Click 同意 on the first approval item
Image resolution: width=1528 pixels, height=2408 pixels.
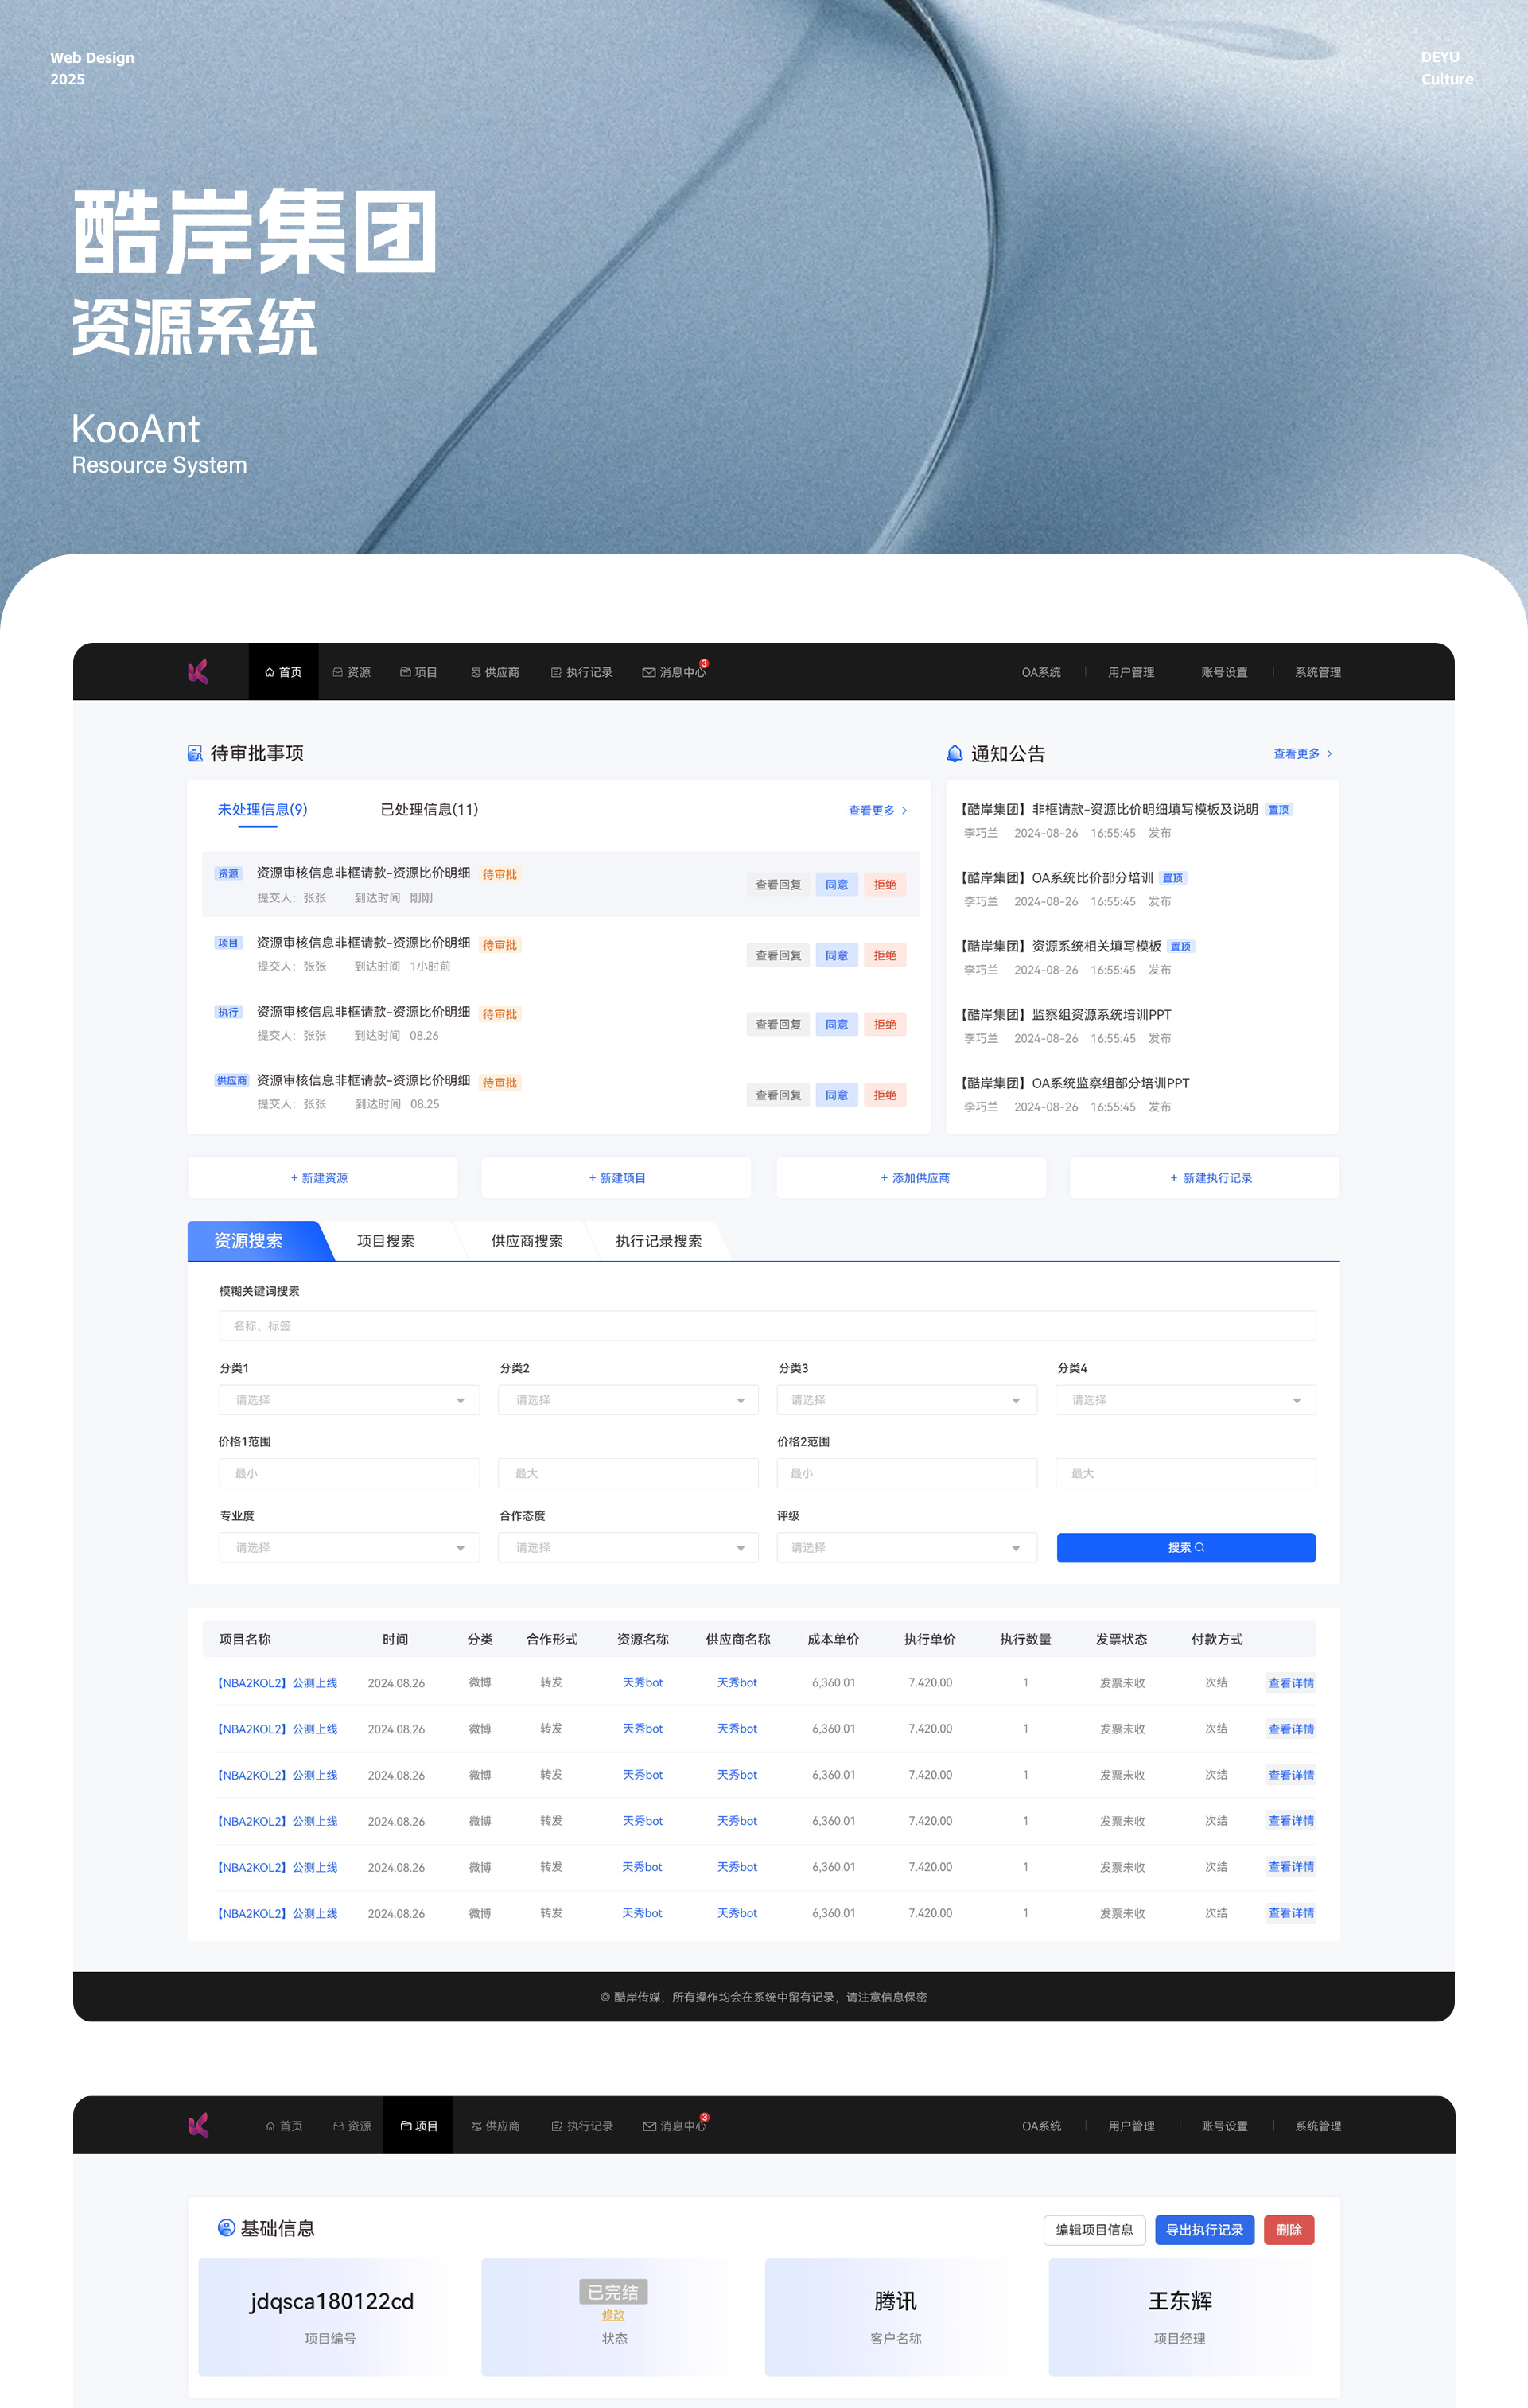[x=836, y=885]
